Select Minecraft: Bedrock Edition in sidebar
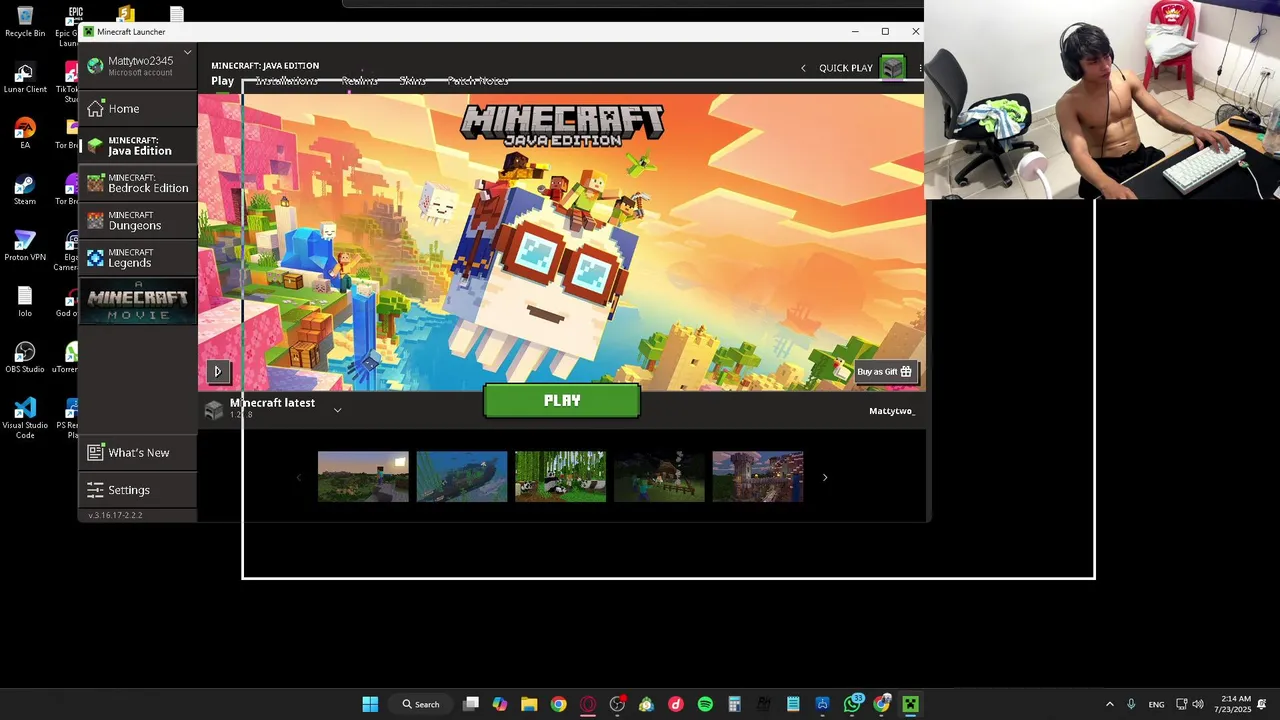1280x720 pixels. click(x=138, y=183)
